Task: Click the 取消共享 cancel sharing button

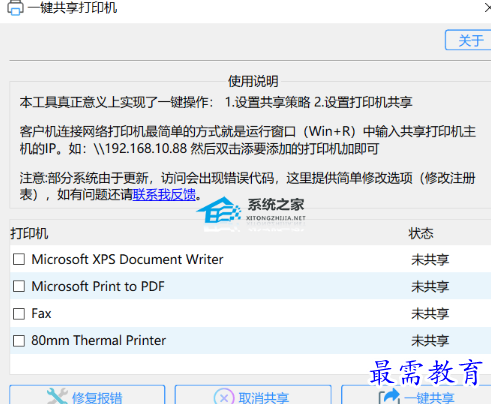Action: click(253, 395)
